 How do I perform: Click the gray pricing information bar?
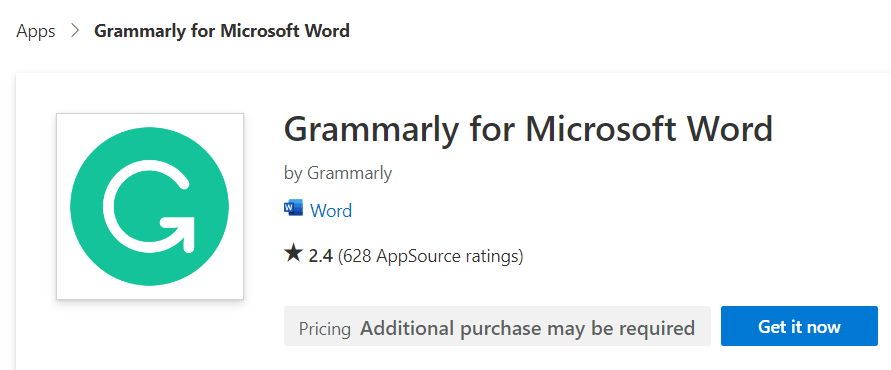coord(497,326)
